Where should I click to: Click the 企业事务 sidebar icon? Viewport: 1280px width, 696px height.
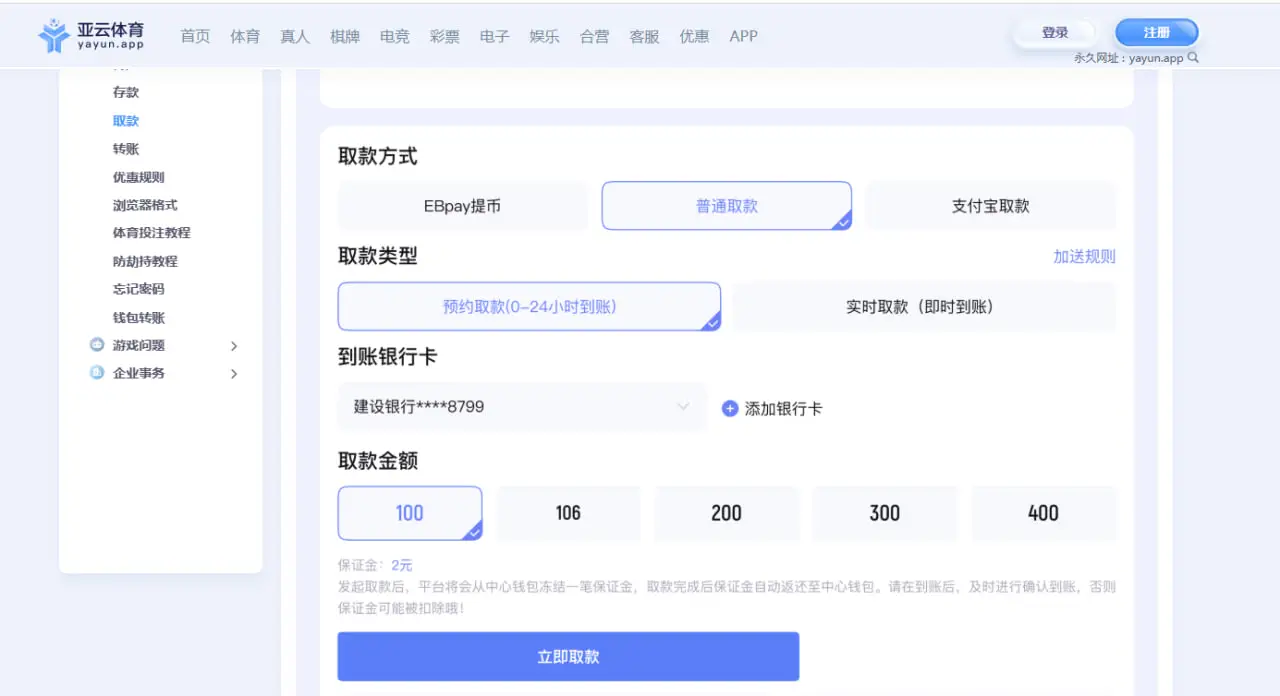pyautogui.click(x=97, y=373)
